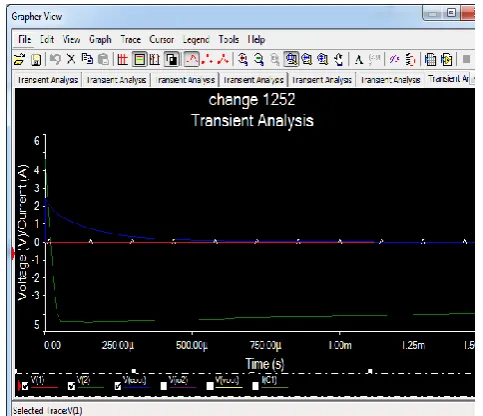
Task: Click the Voltage/Current vertical axis label
Action: (x=23, y=232)
